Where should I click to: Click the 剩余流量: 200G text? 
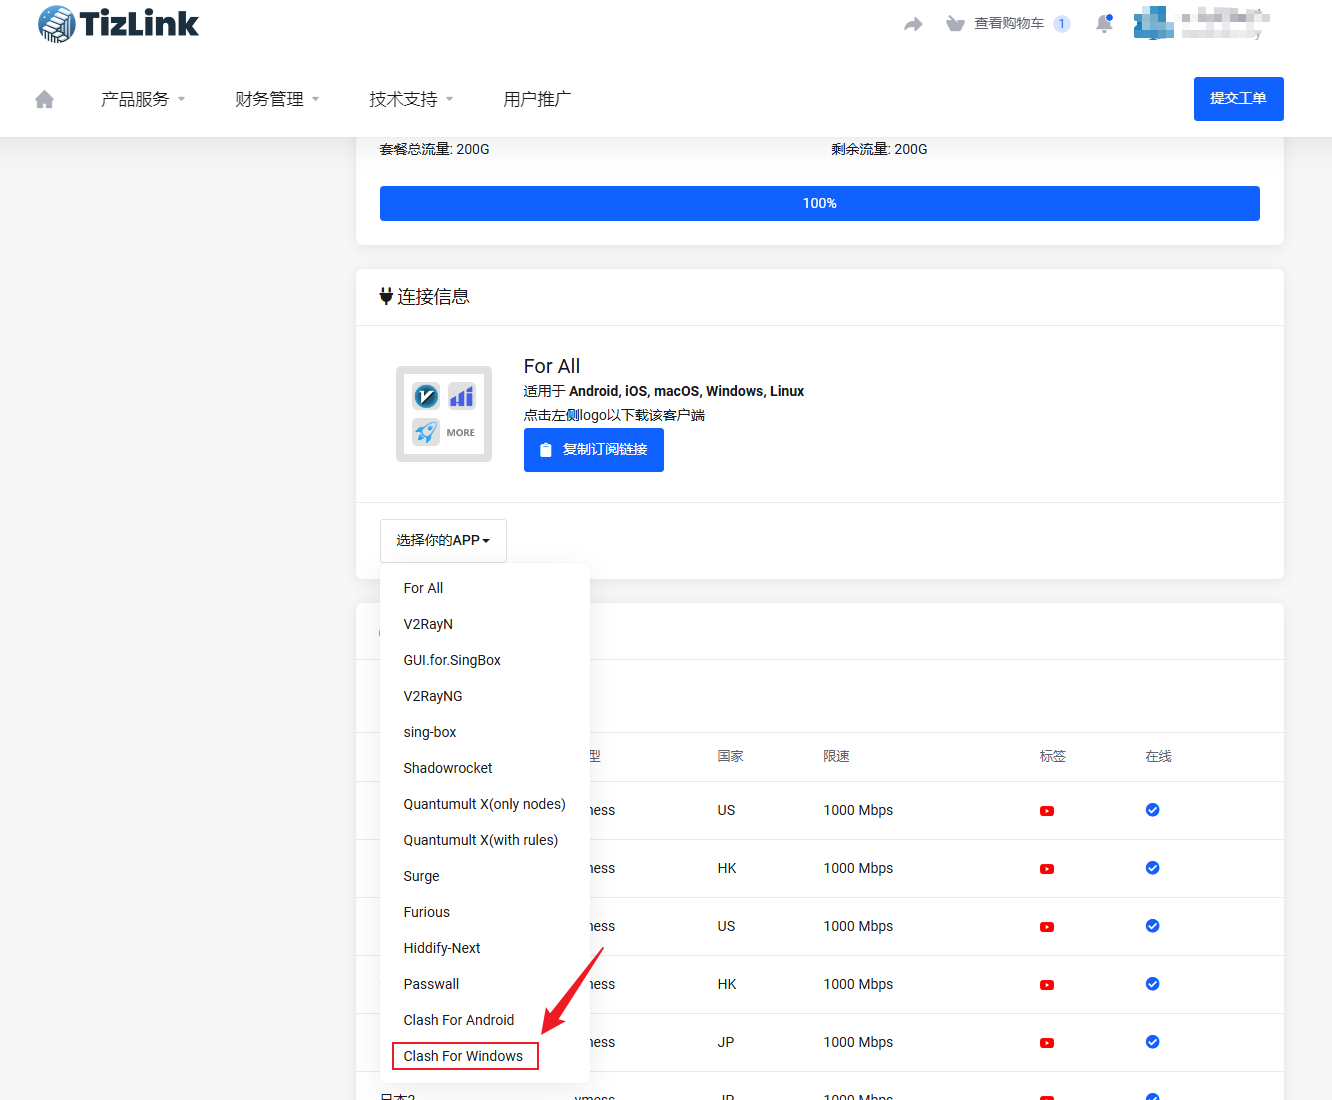point(880,149)
